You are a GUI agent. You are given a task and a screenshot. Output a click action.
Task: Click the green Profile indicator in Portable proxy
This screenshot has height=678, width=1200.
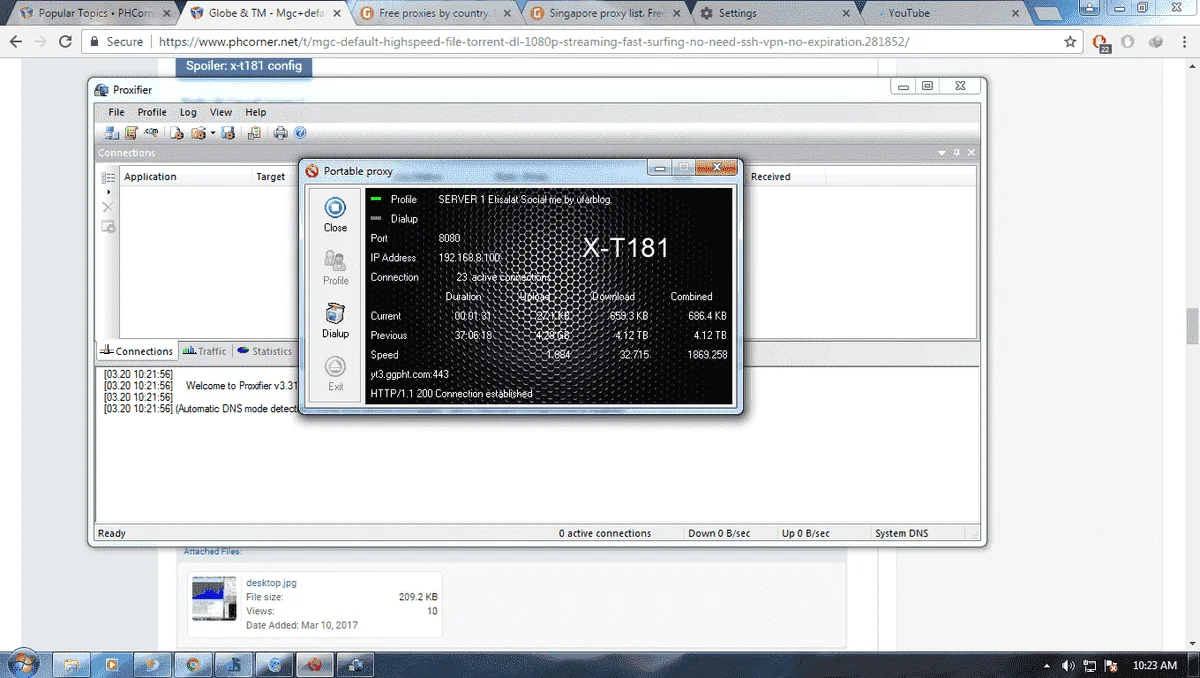coord(376,199)
